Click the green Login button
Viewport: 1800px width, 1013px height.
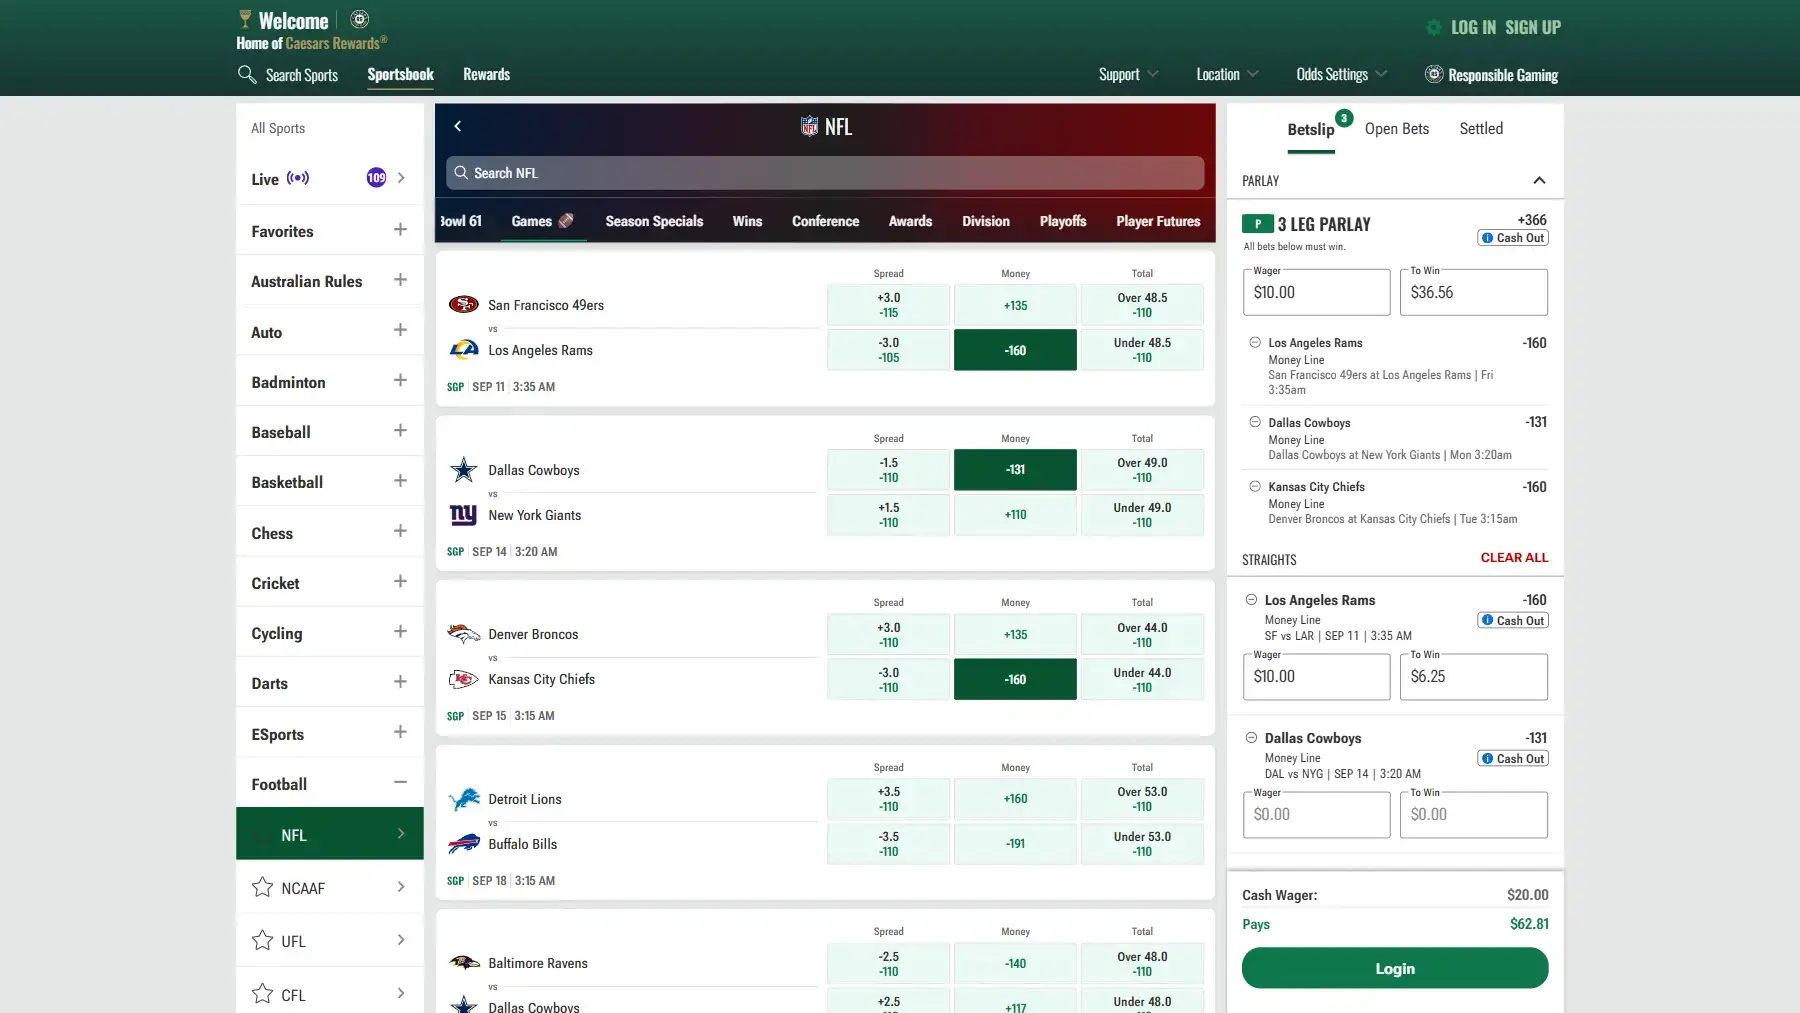(1395, 968)
